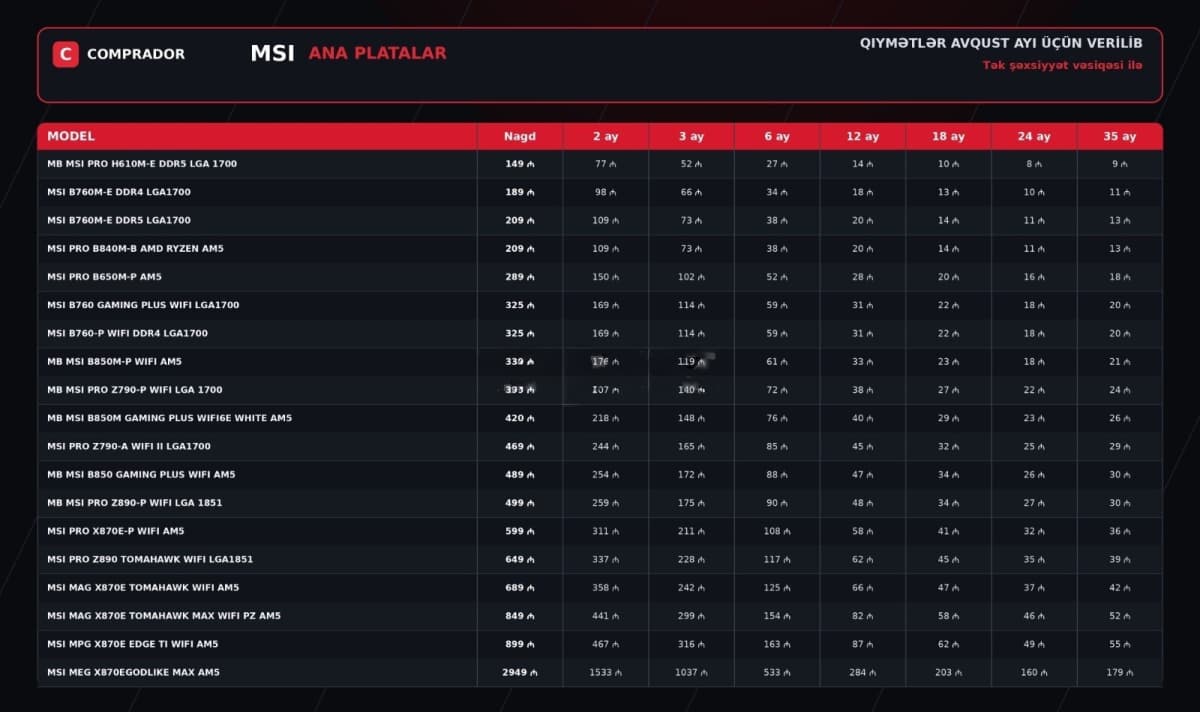The image size is (1200, 712).
Task: Click the 12 ay column header
Action: [862, 136]
